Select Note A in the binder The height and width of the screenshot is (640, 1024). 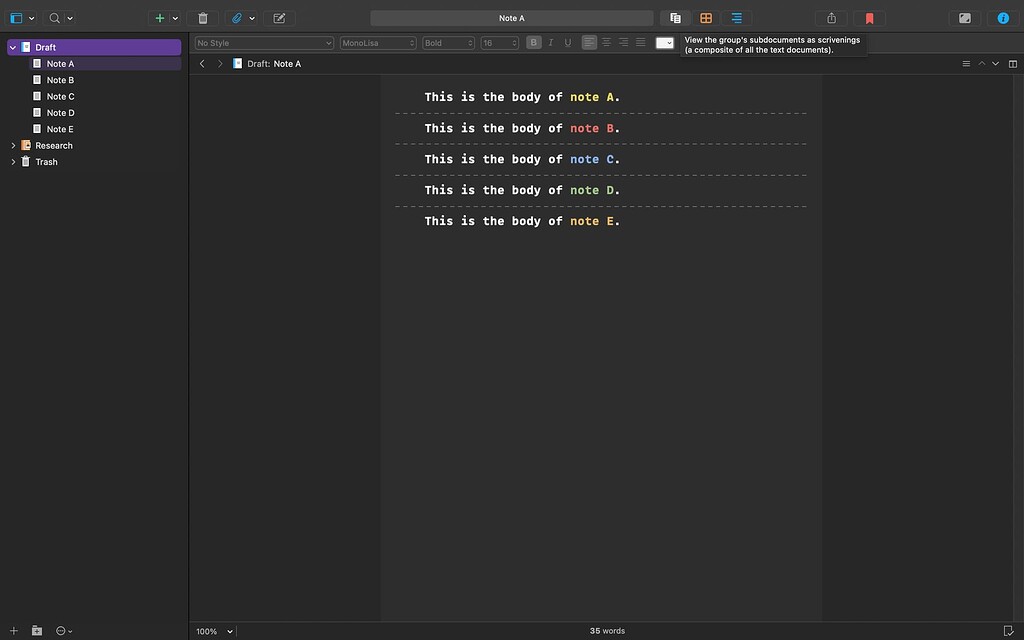105,63
